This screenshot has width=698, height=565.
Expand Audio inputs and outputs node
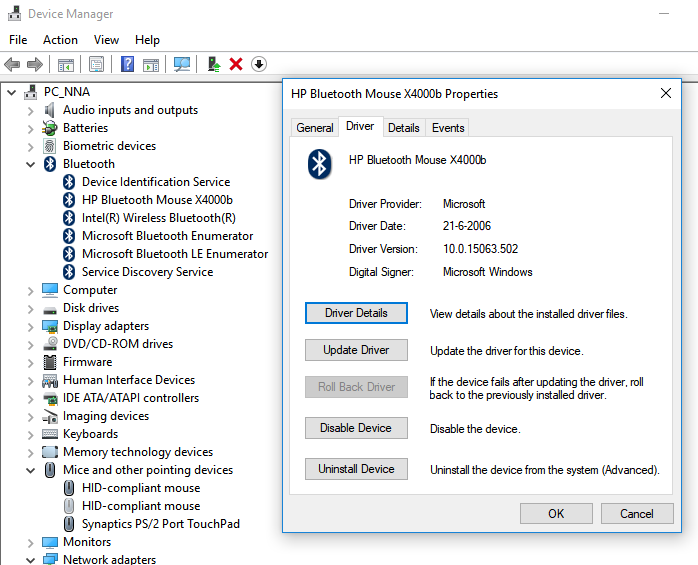coord(30,111)
